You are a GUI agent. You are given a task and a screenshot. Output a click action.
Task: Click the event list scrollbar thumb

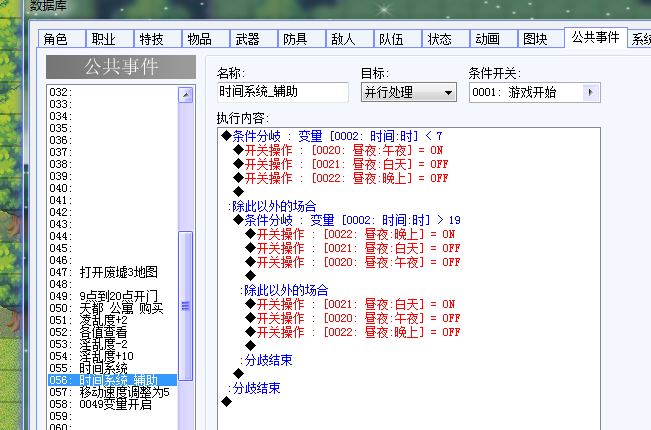186,306
